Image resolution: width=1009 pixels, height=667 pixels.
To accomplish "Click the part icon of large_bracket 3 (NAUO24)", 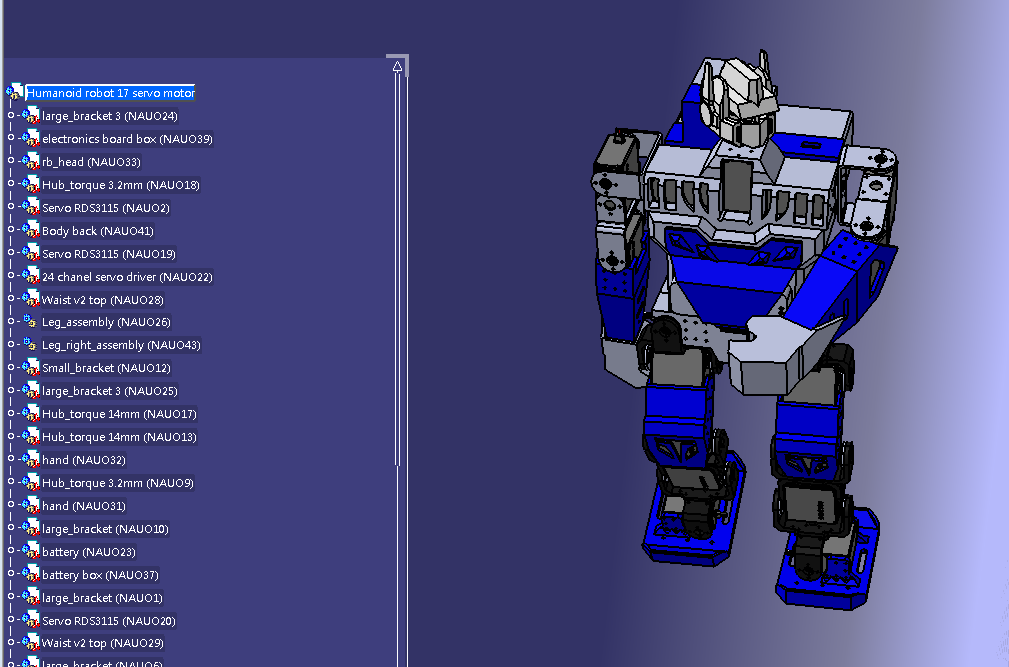I will tap(30, 116).
